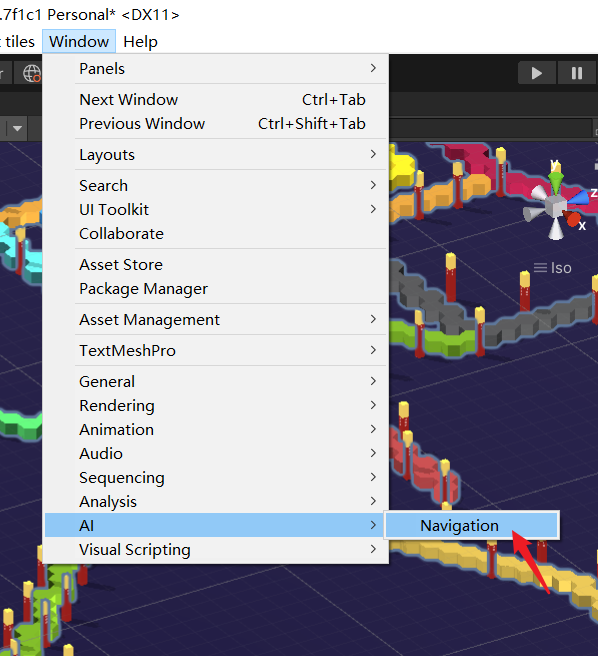Open the Rendering submenu
The width and height of the screenshot is (598, 656).
216,405
